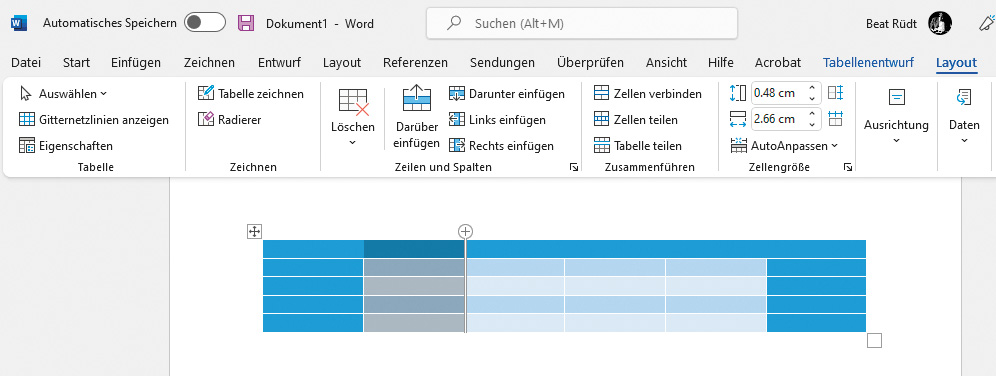Click the distribute columns evenly icon
996x376 pixels.
pos(835,119)
